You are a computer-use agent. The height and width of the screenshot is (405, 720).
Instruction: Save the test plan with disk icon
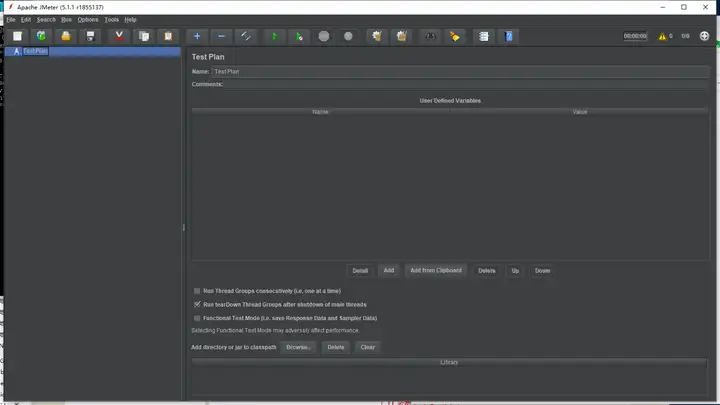[x=90, y=36]
